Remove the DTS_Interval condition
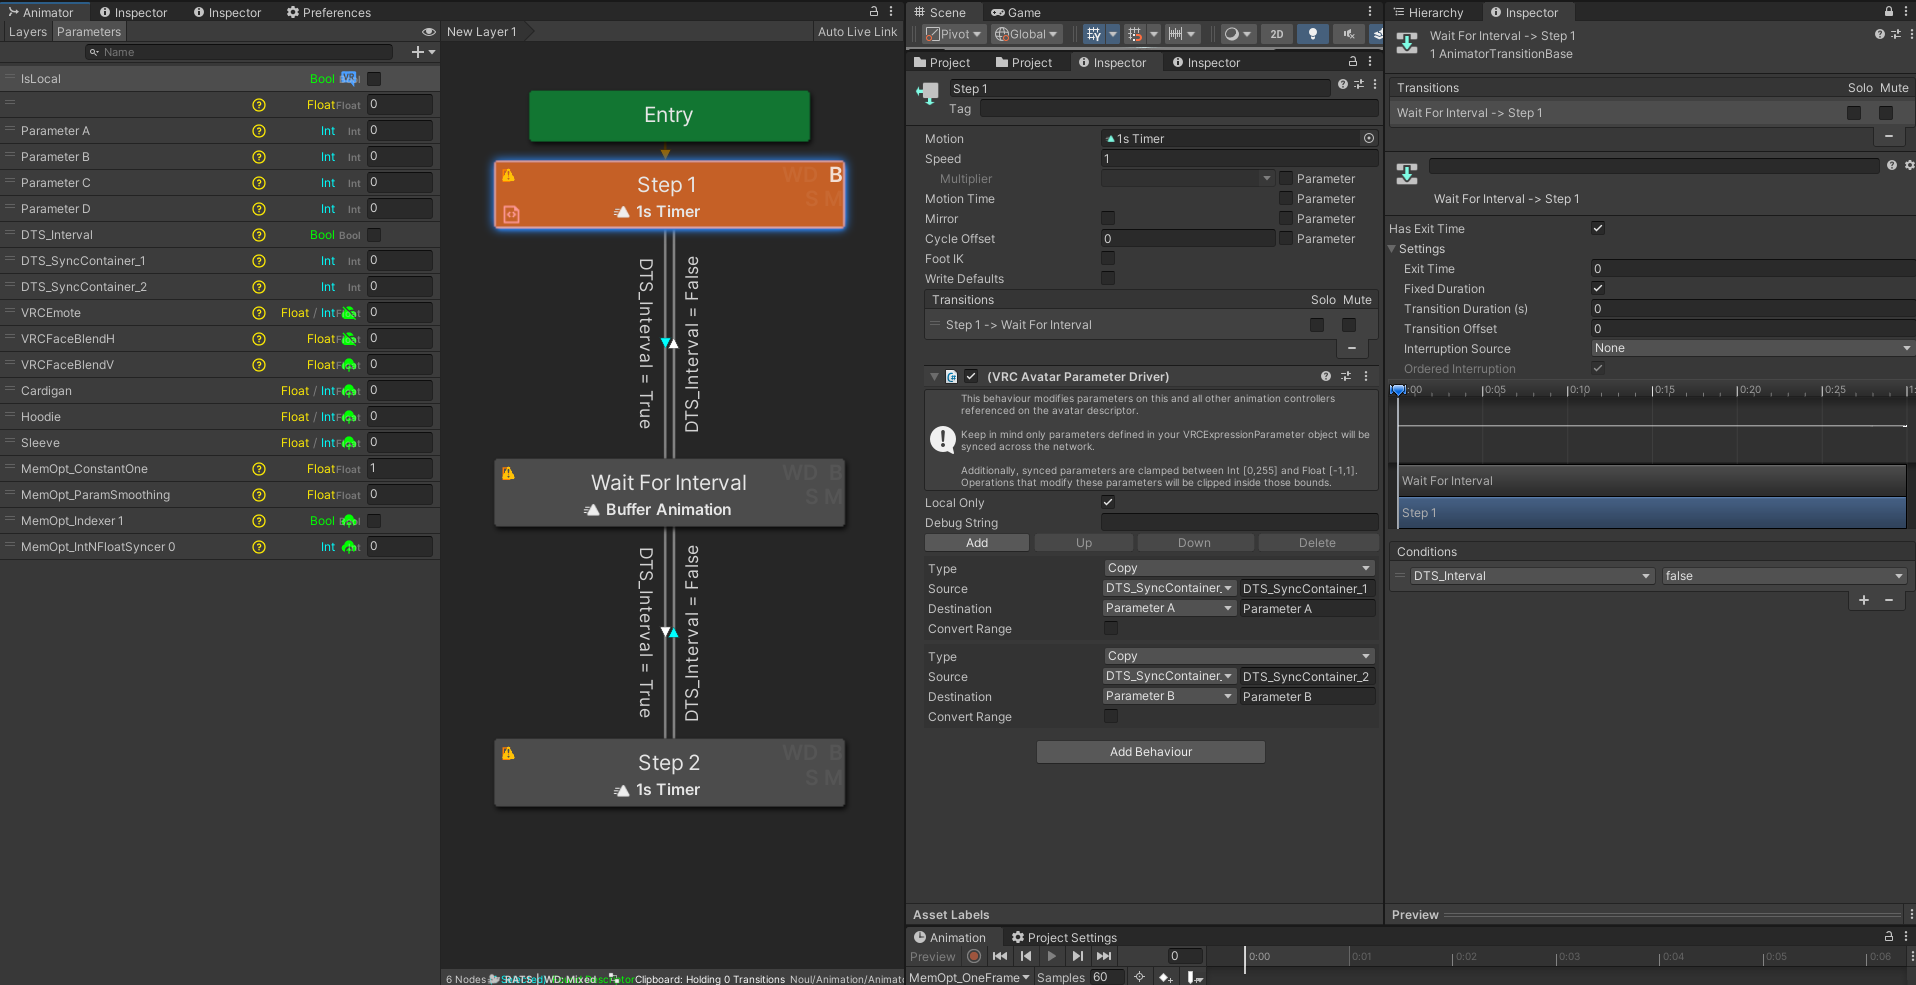 coord(1889,600)
